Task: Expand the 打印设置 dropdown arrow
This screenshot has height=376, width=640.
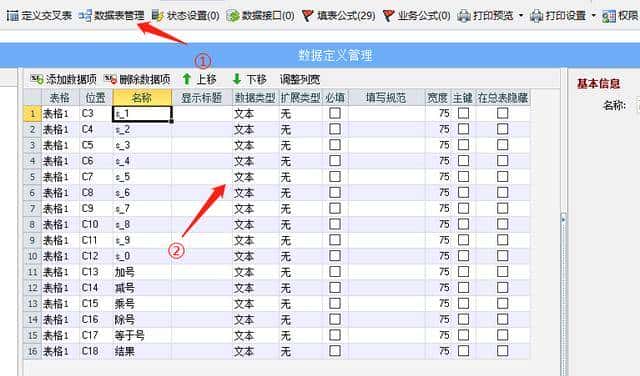Action: pyautogui.click(x=593, y=16)
